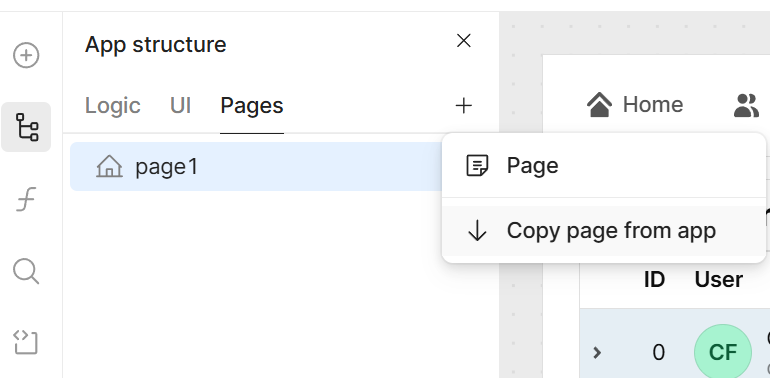Click the plus icon to add page

point(464,106)
